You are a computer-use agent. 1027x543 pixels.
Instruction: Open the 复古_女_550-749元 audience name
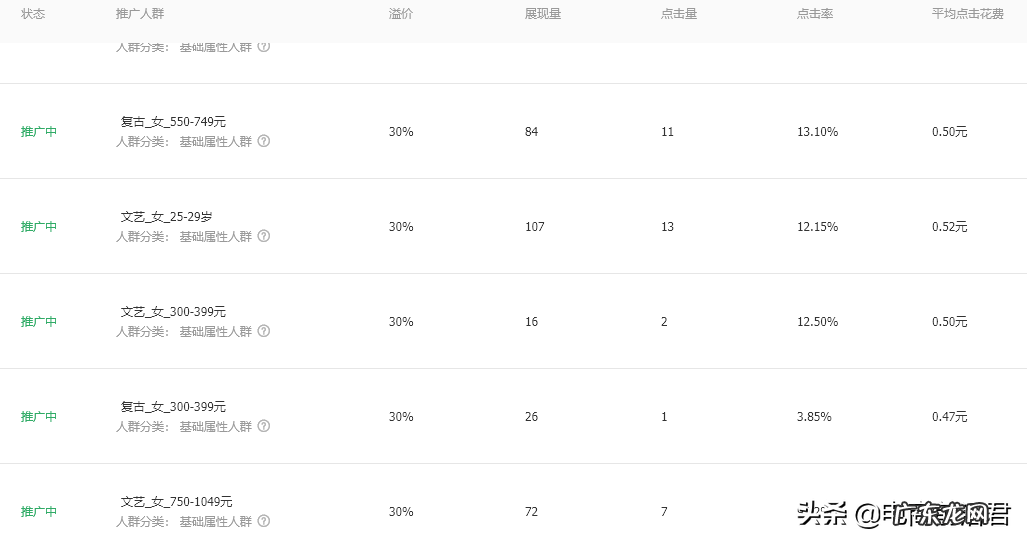173,122
